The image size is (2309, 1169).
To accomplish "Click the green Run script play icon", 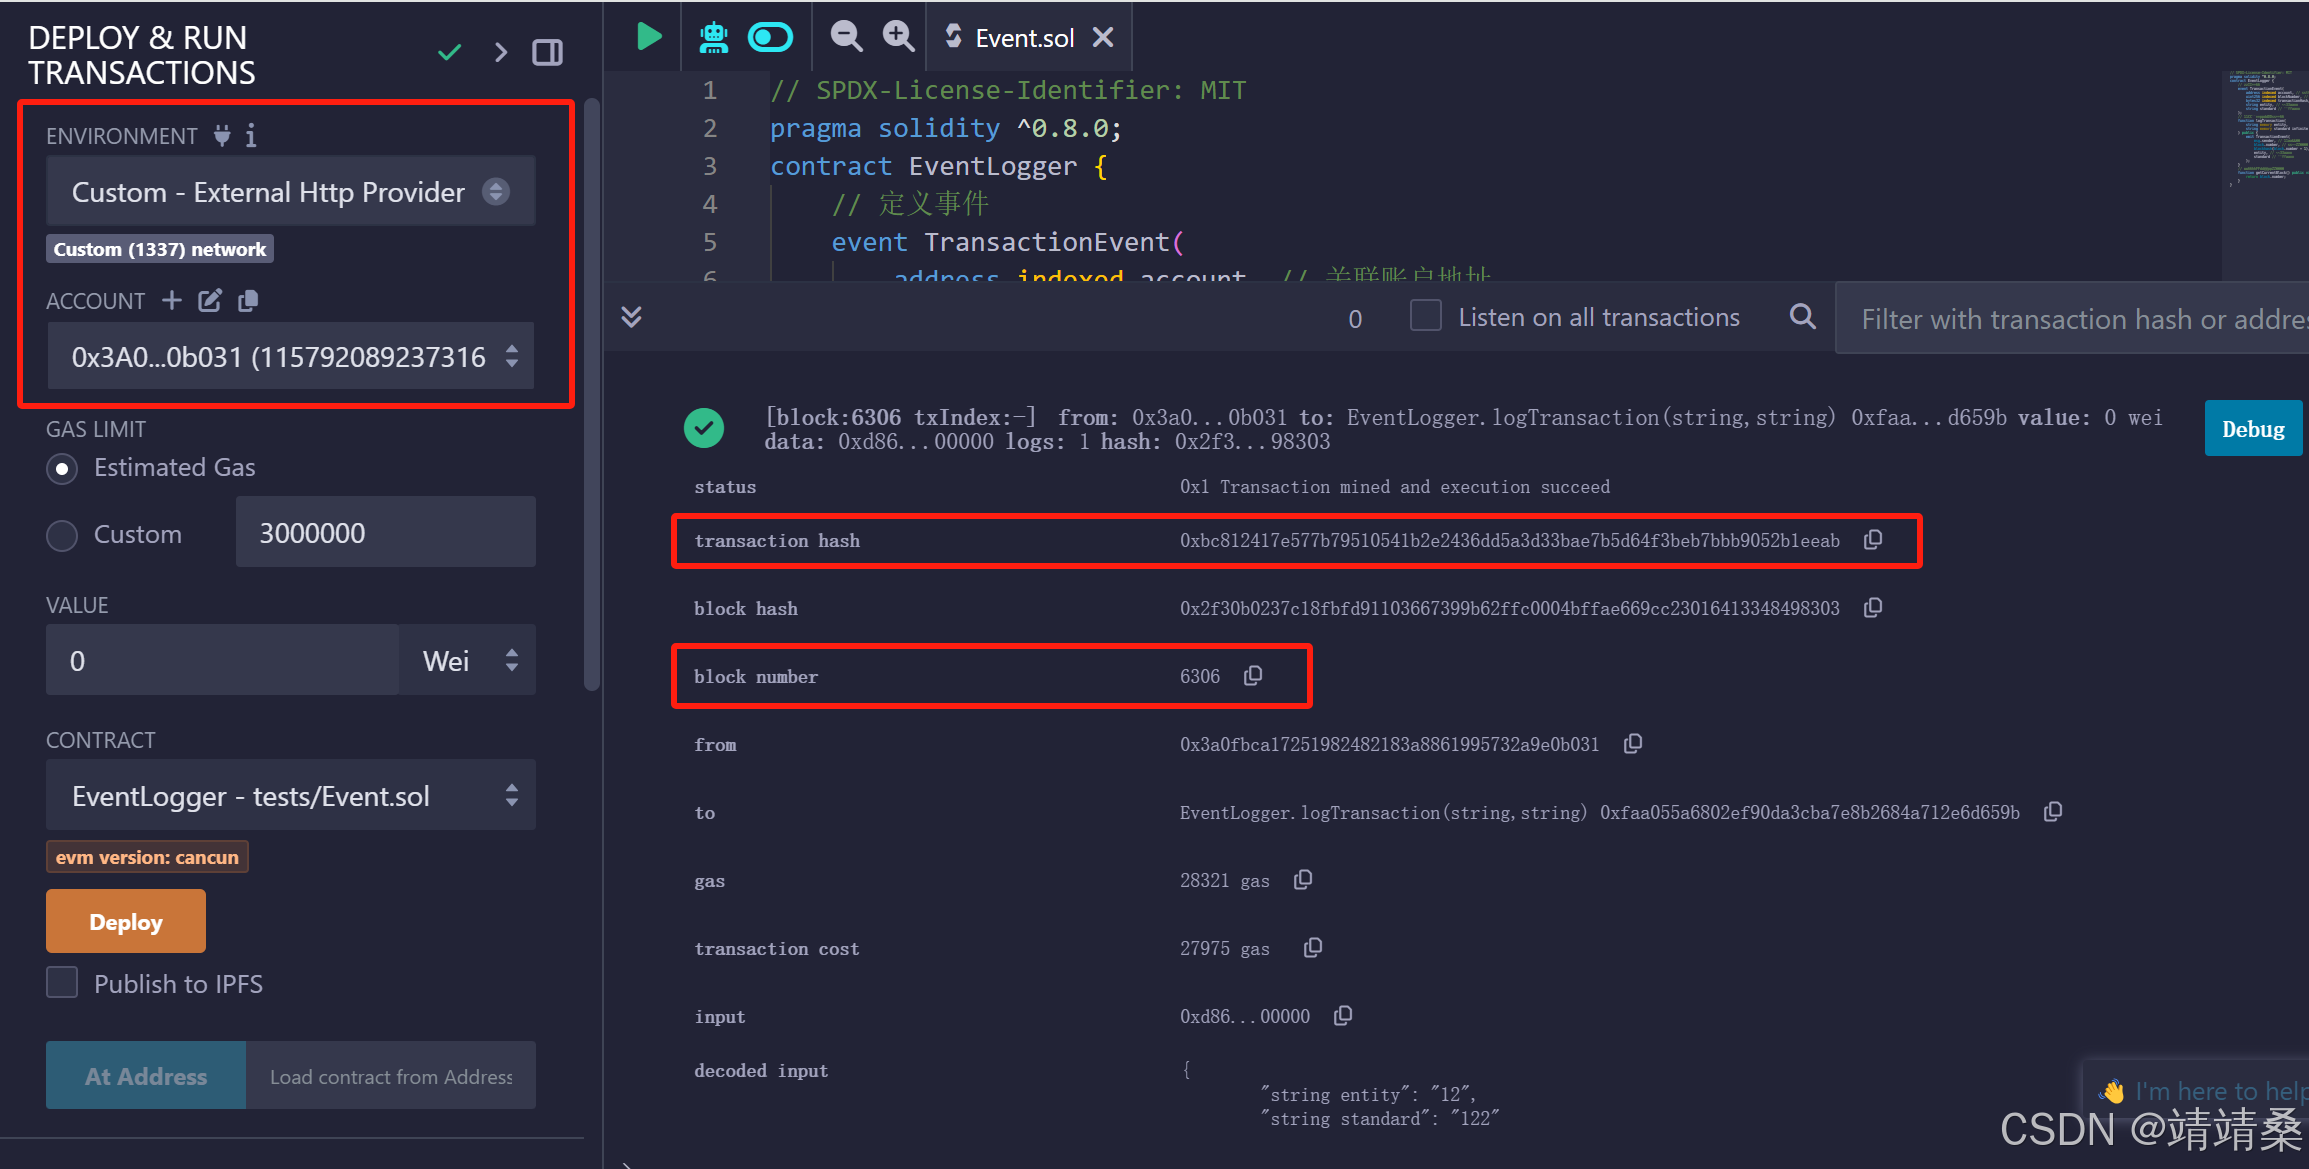I will [x=648, y=38].
